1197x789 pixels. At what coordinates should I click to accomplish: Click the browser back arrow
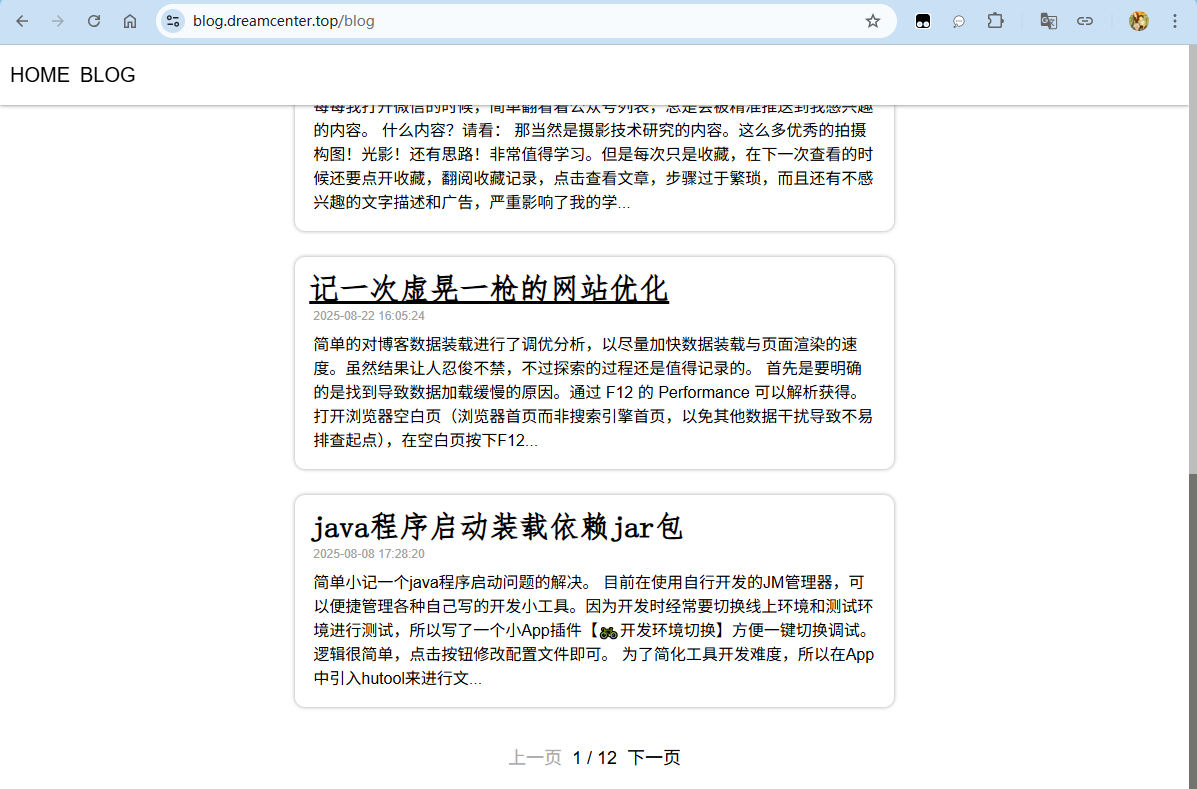22,21
